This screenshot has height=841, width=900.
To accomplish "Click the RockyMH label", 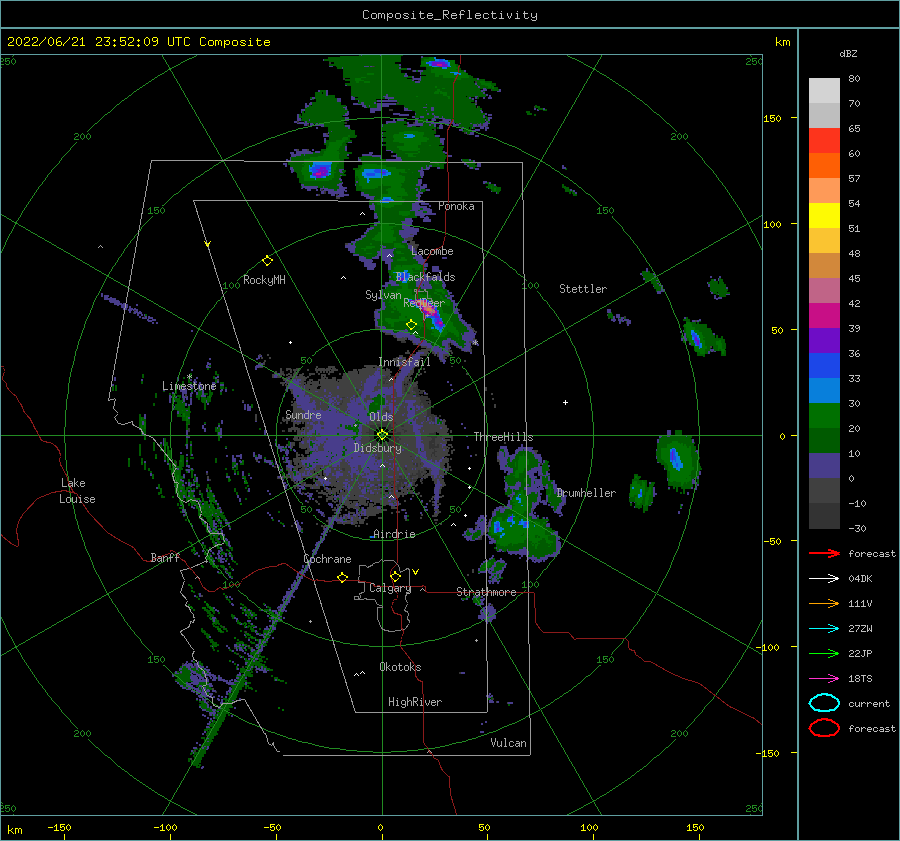I will coord(264,280).
